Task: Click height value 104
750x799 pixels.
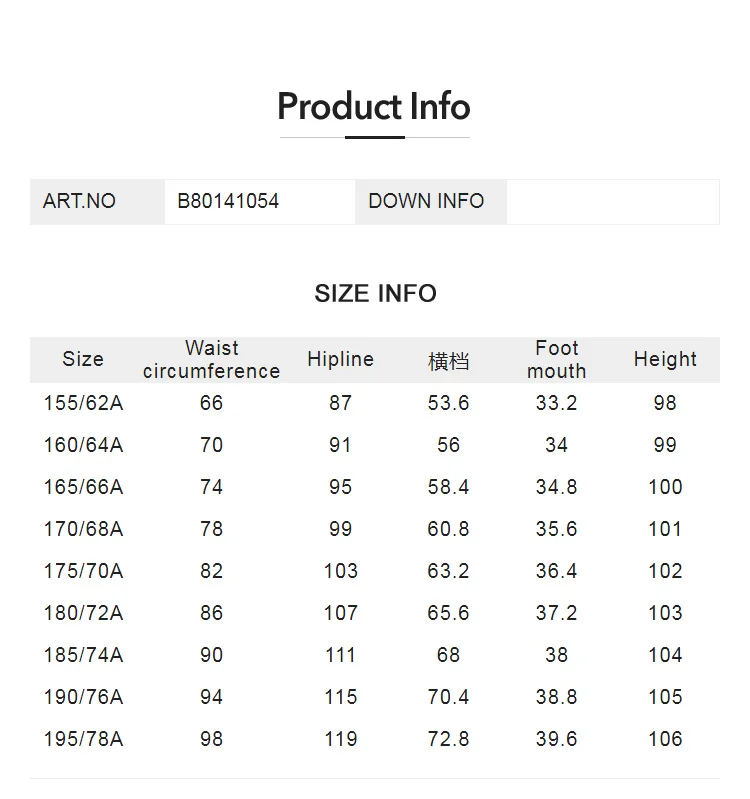Action: tap(665, 655)
